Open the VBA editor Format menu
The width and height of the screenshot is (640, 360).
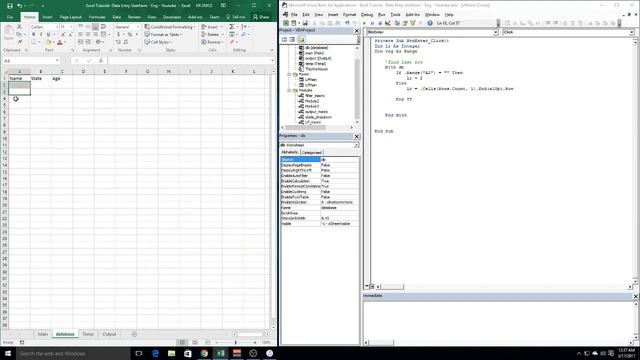click(349, 14)
